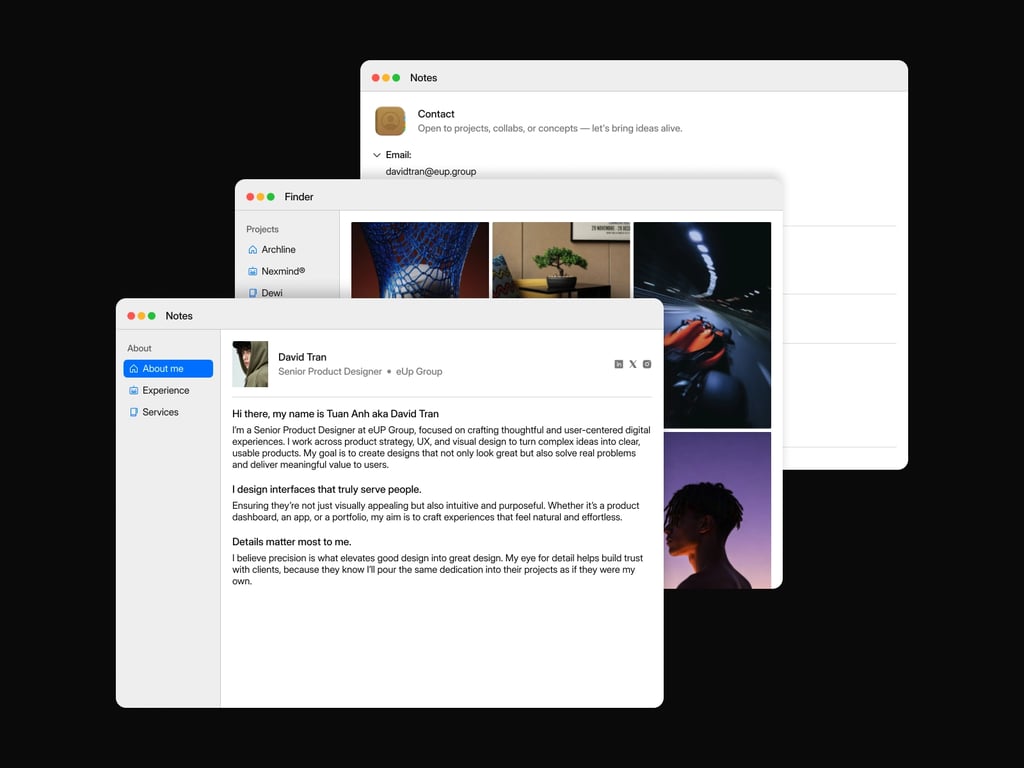The width and height of the screenshot is (1024, 768).
Task: Click the home icon next to Archline
Action: tap(253, 249)
